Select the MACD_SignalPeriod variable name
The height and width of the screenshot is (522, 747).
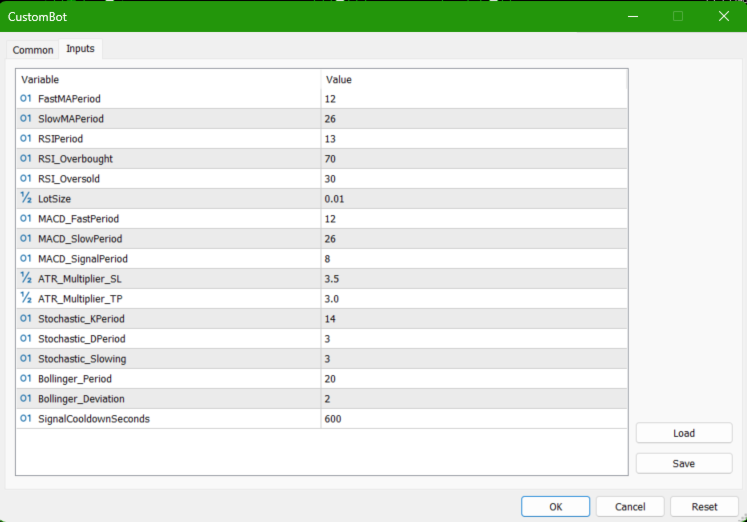click(x=83, y=259)
